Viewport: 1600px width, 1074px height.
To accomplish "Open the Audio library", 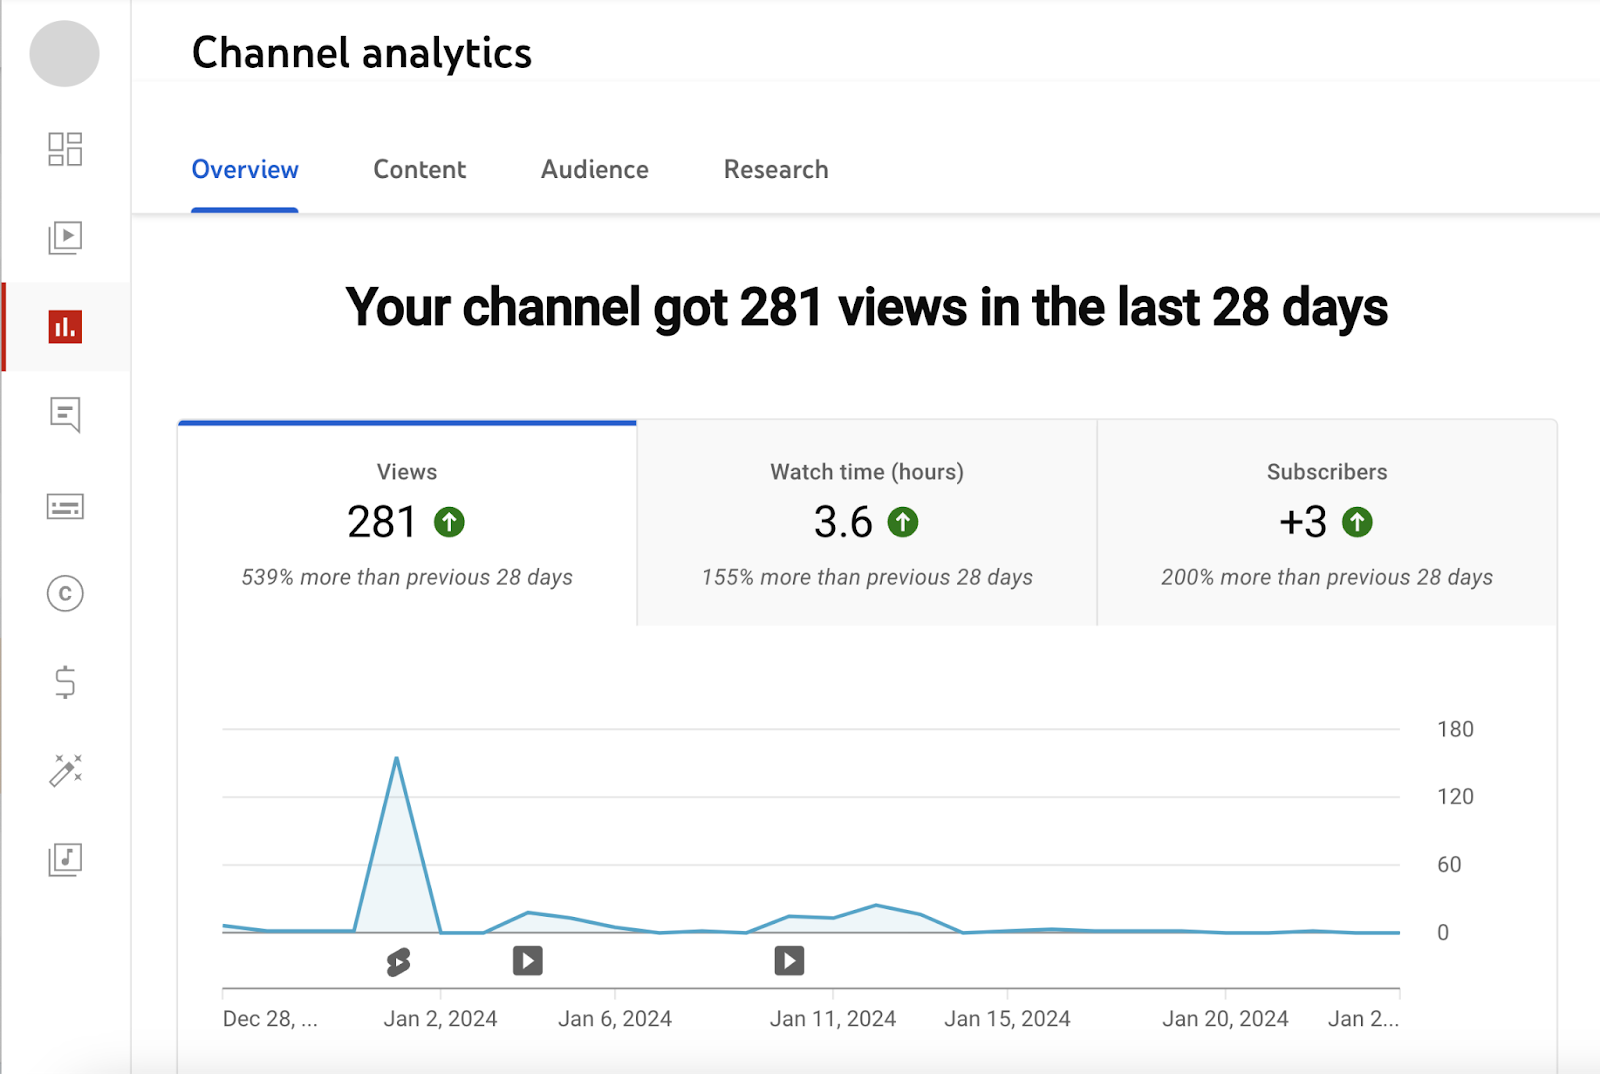I will coord(64,859).
